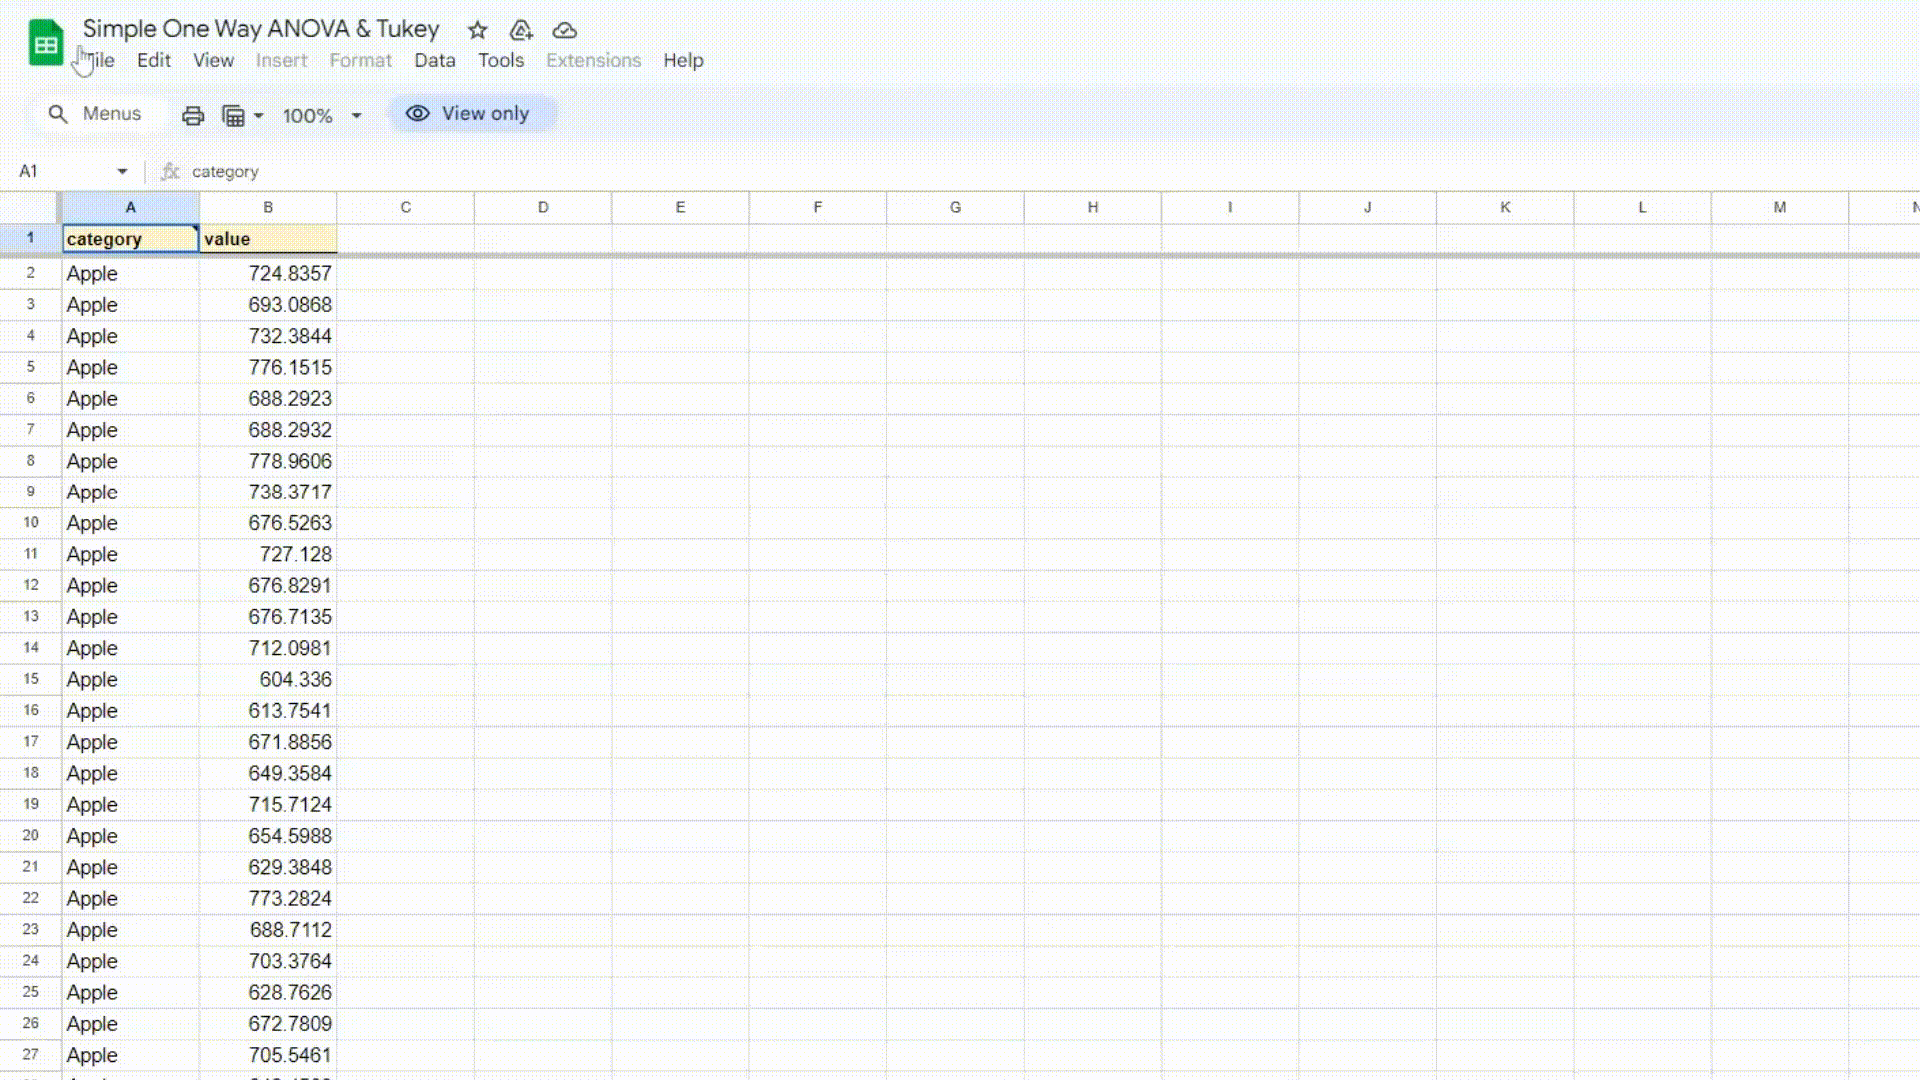Open the 100% zoom dropdown

pos(322,116)
